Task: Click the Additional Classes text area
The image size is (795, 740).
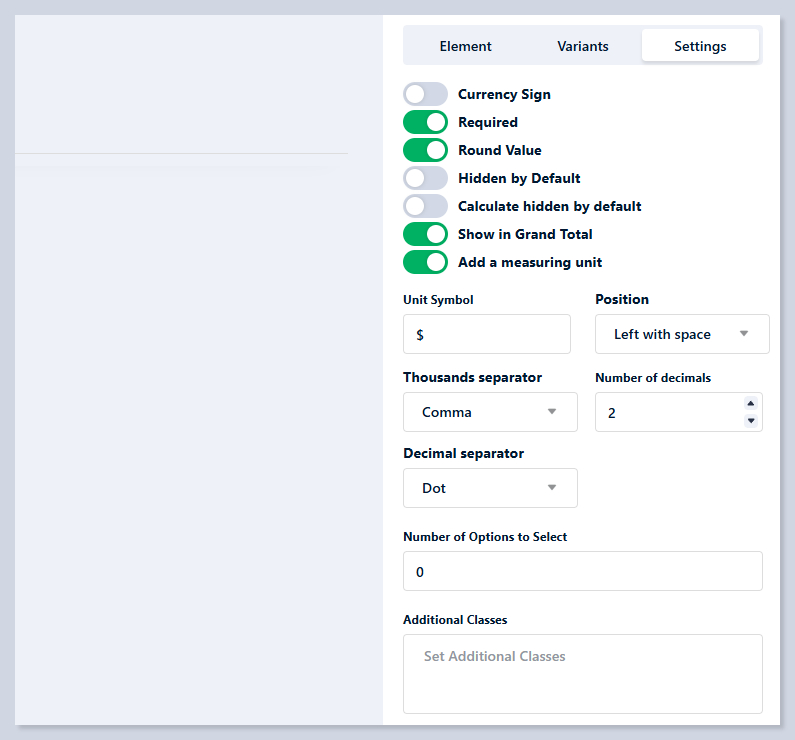Action: point(582,673)
